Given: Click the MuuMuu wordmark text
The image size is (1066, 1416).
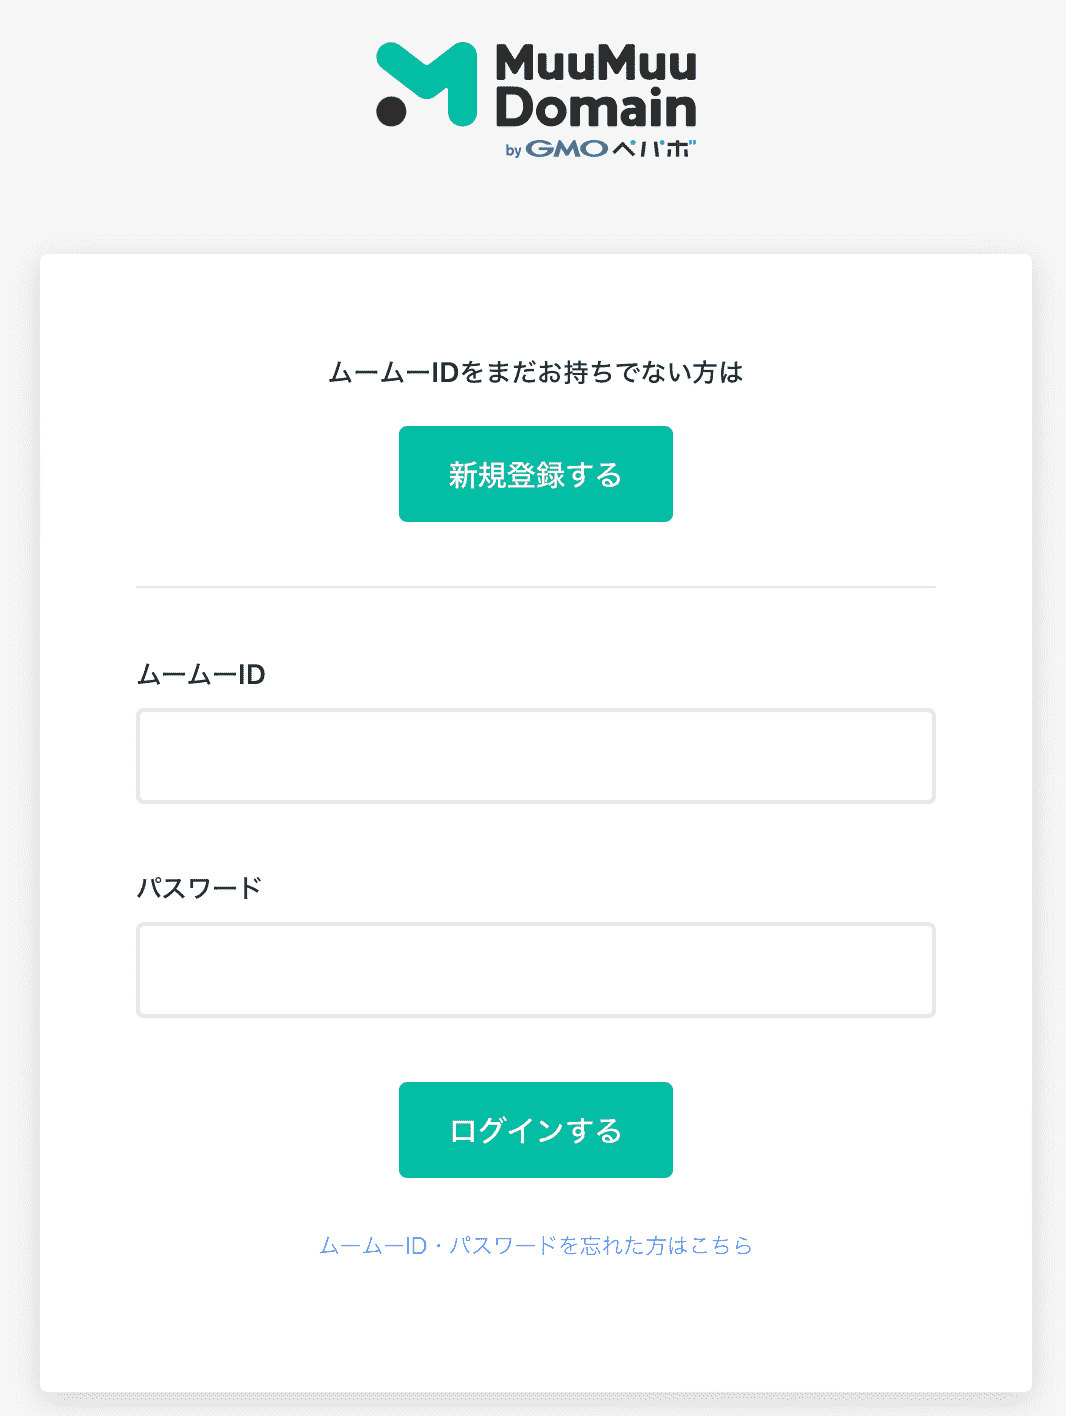Looking at the screenshot, I should click(596, 64).
